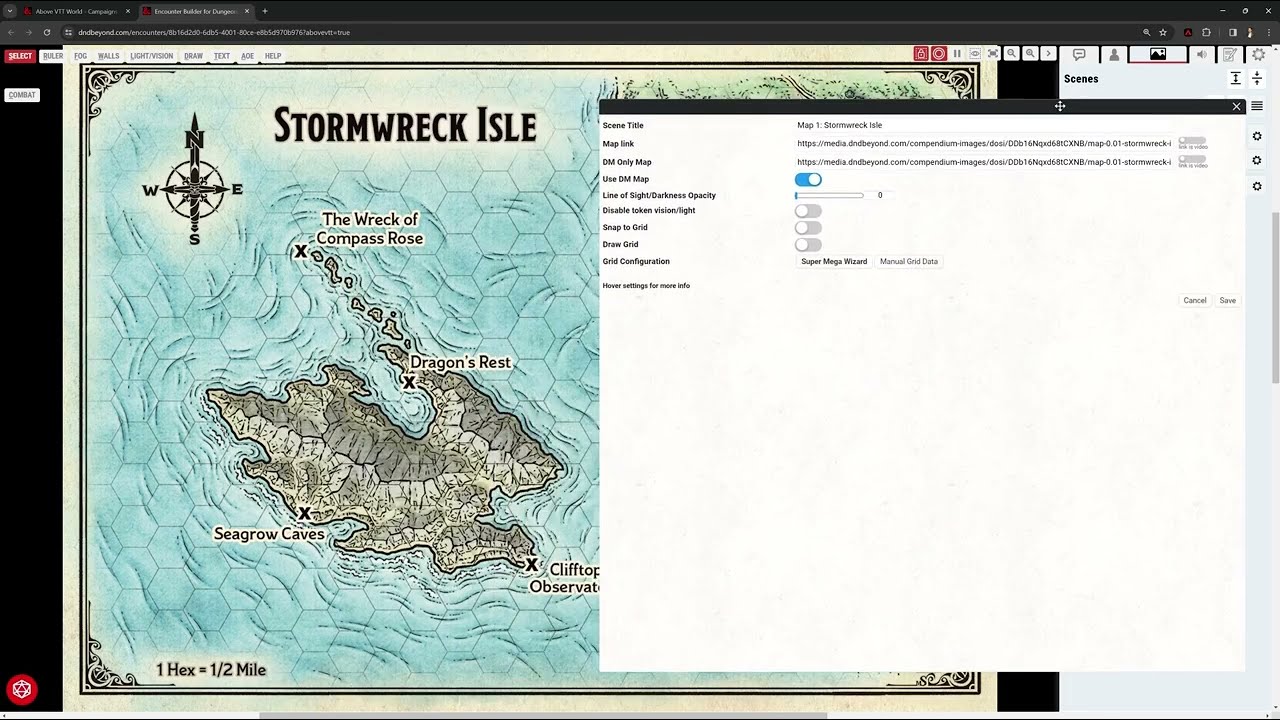The image size is (1280, 720).
Task: Enable Disable token vision/light toggle
Action: [x=808, y=211]
